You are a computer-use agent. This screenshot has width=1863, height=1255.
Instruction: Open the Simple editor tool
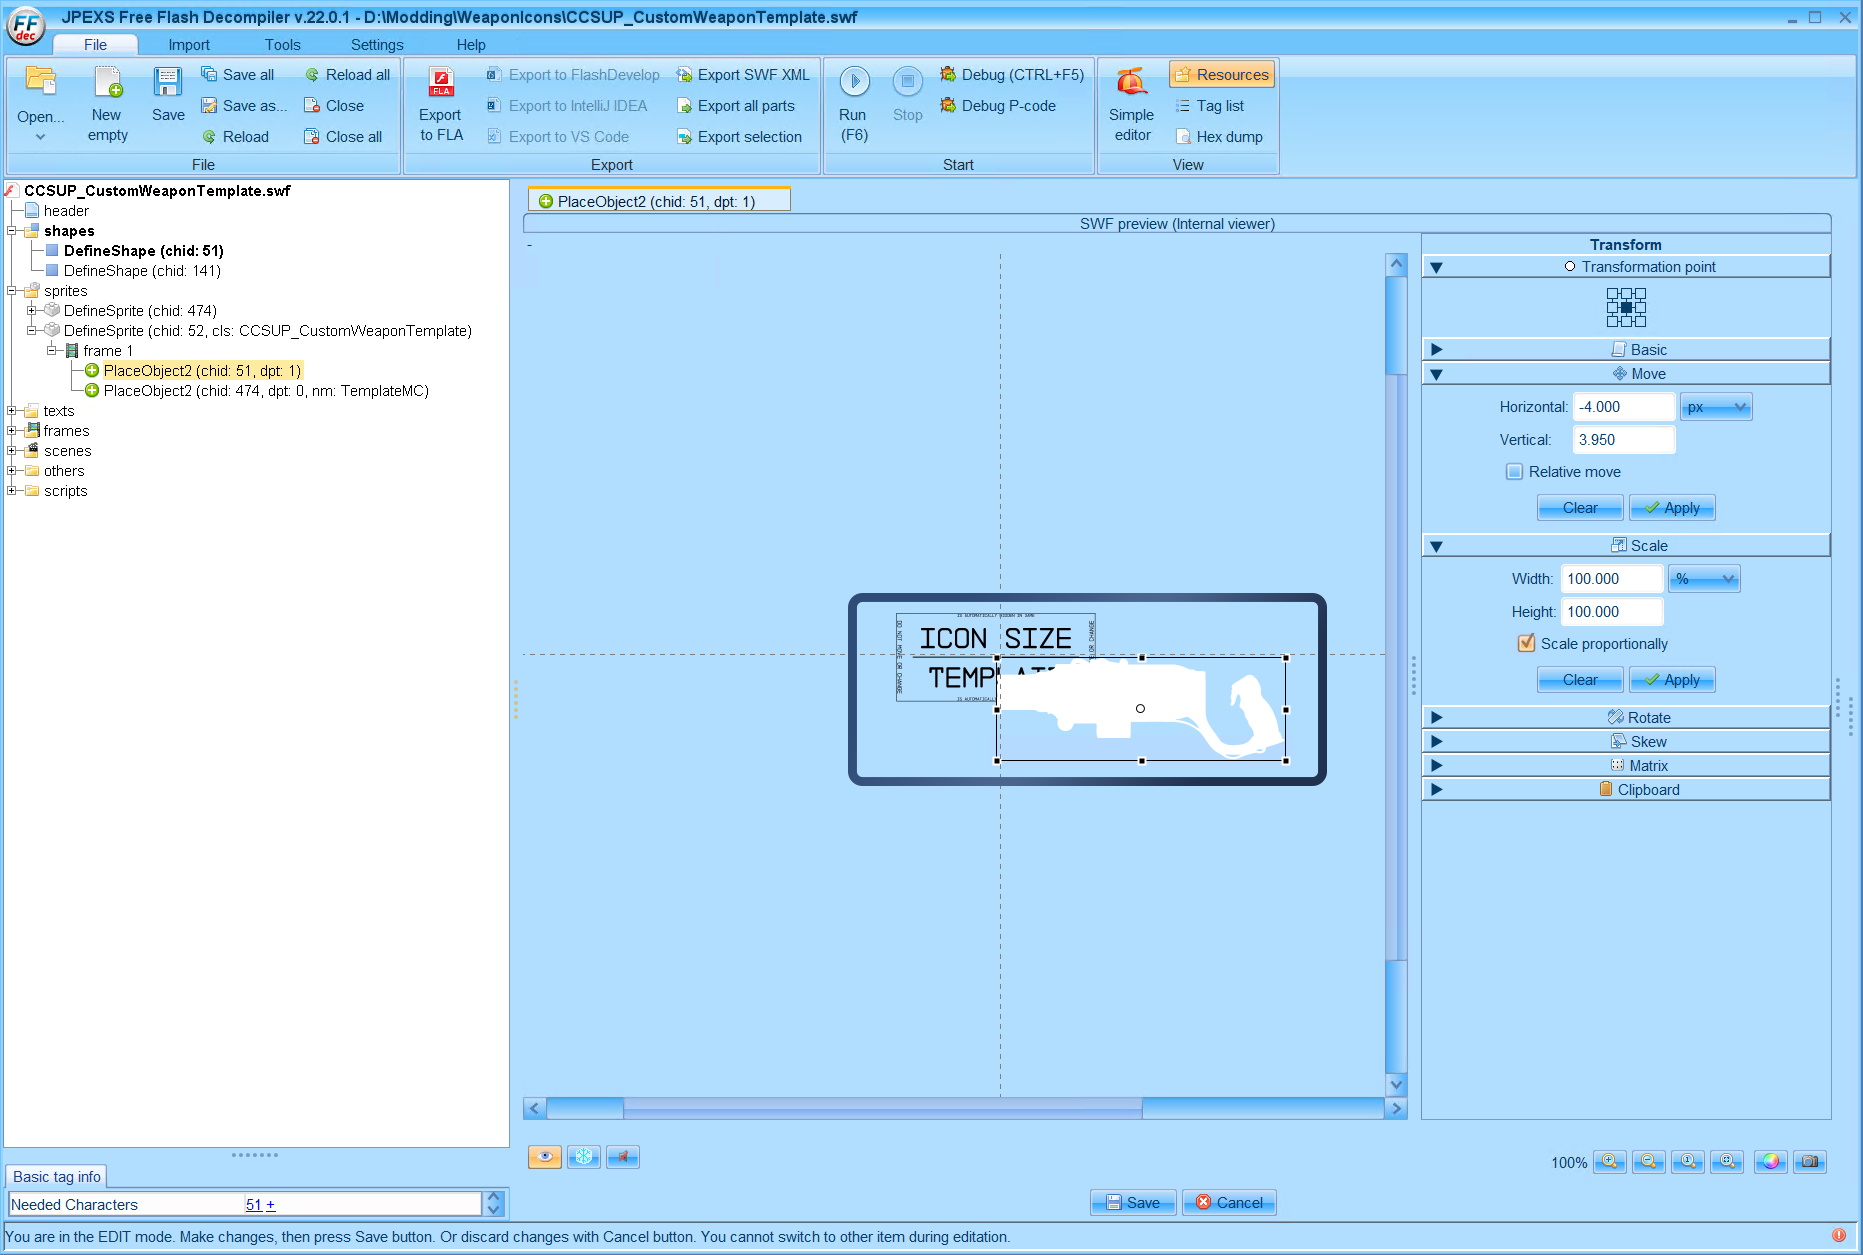click(1131, 83)
